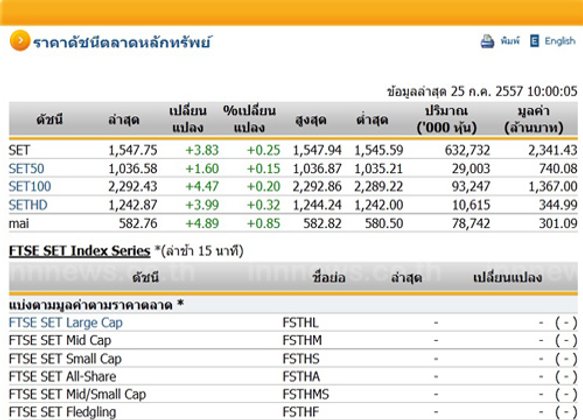Image resolution: width=583 pixels, height=420 pixels.
Task: Click the FSTHMS abbreviation
Action: click(x=306, y=394)
